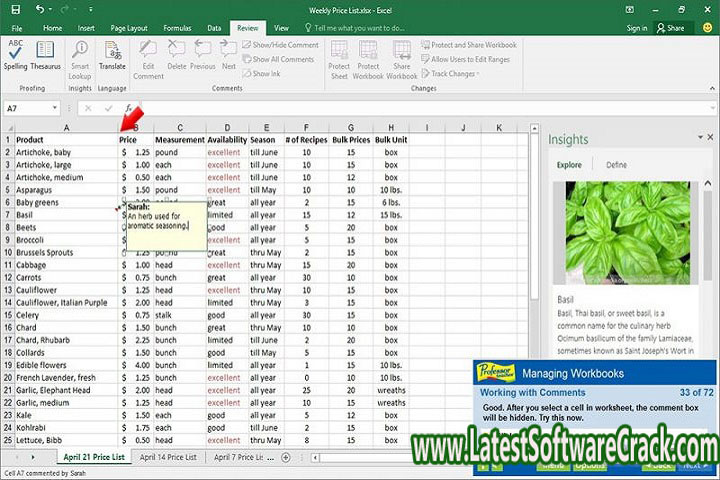720x480 pixels.
Task: Open the April 7 Price List sheet
Action: pyautogui.click(x=239, y=457)
